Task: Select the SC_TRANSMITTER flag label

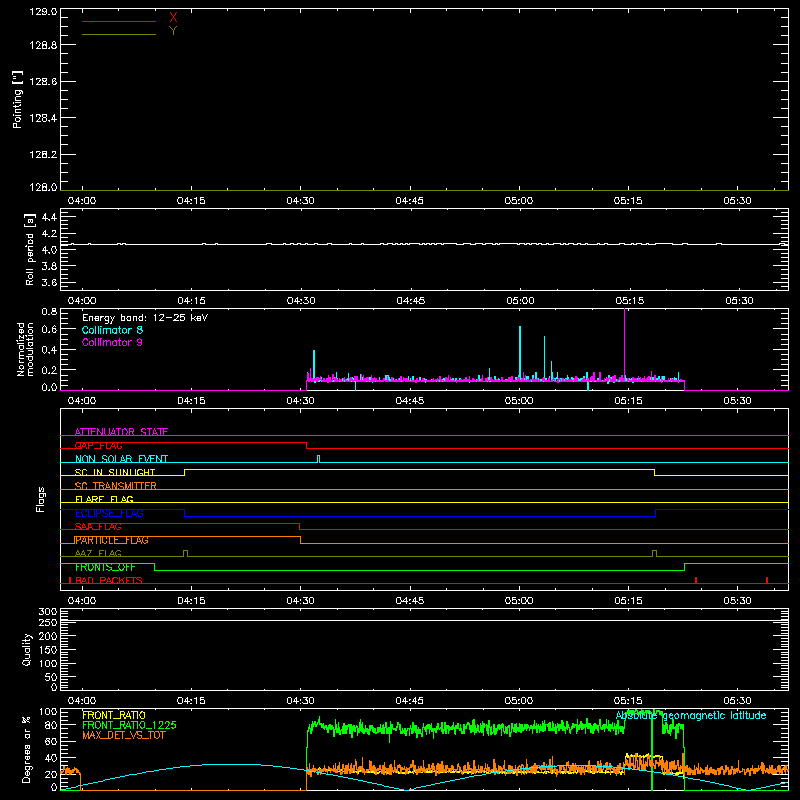Action: coord(116,486)
